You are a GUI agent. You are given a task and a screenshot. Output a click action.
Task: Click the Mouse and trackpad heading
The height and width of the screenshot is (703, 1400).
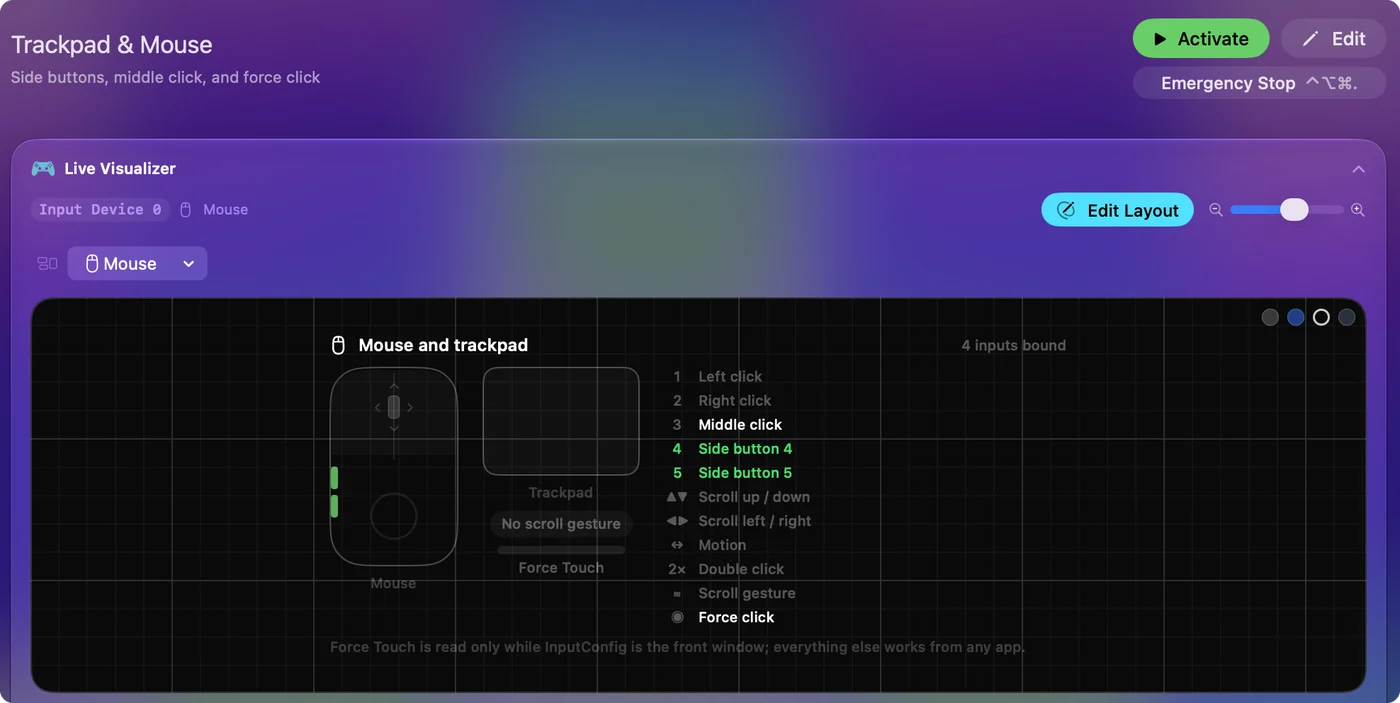[x=443, y=345]
